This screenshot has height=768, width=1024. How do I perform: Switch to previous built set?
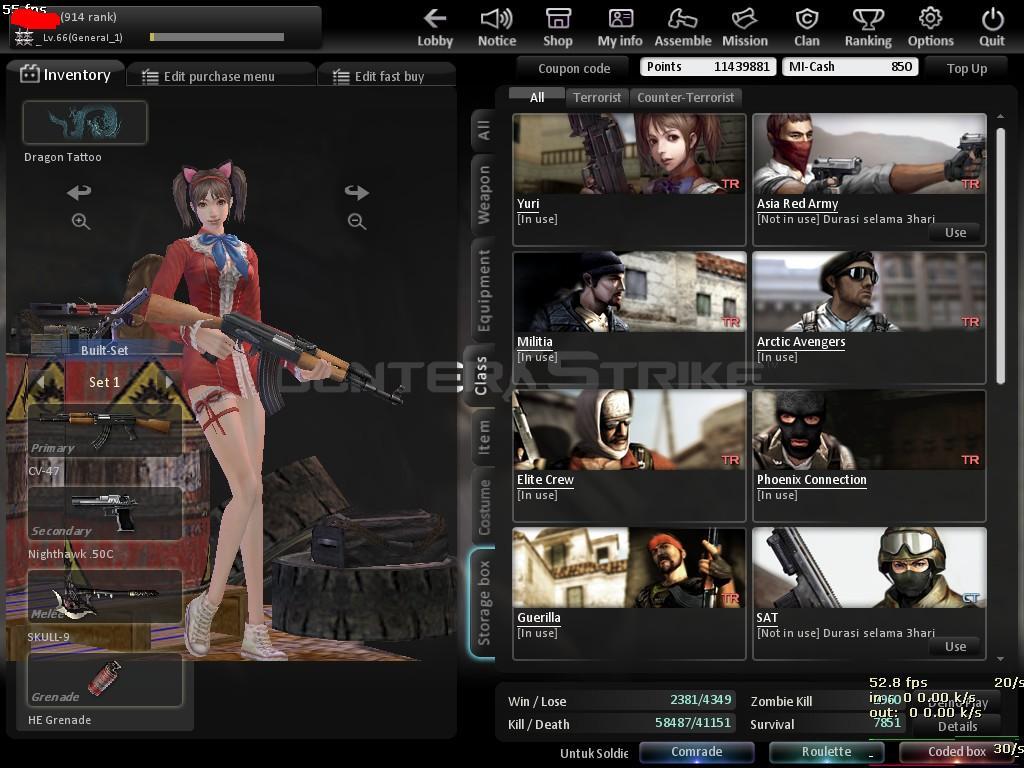pyautogui.click(x=42, y=381)
